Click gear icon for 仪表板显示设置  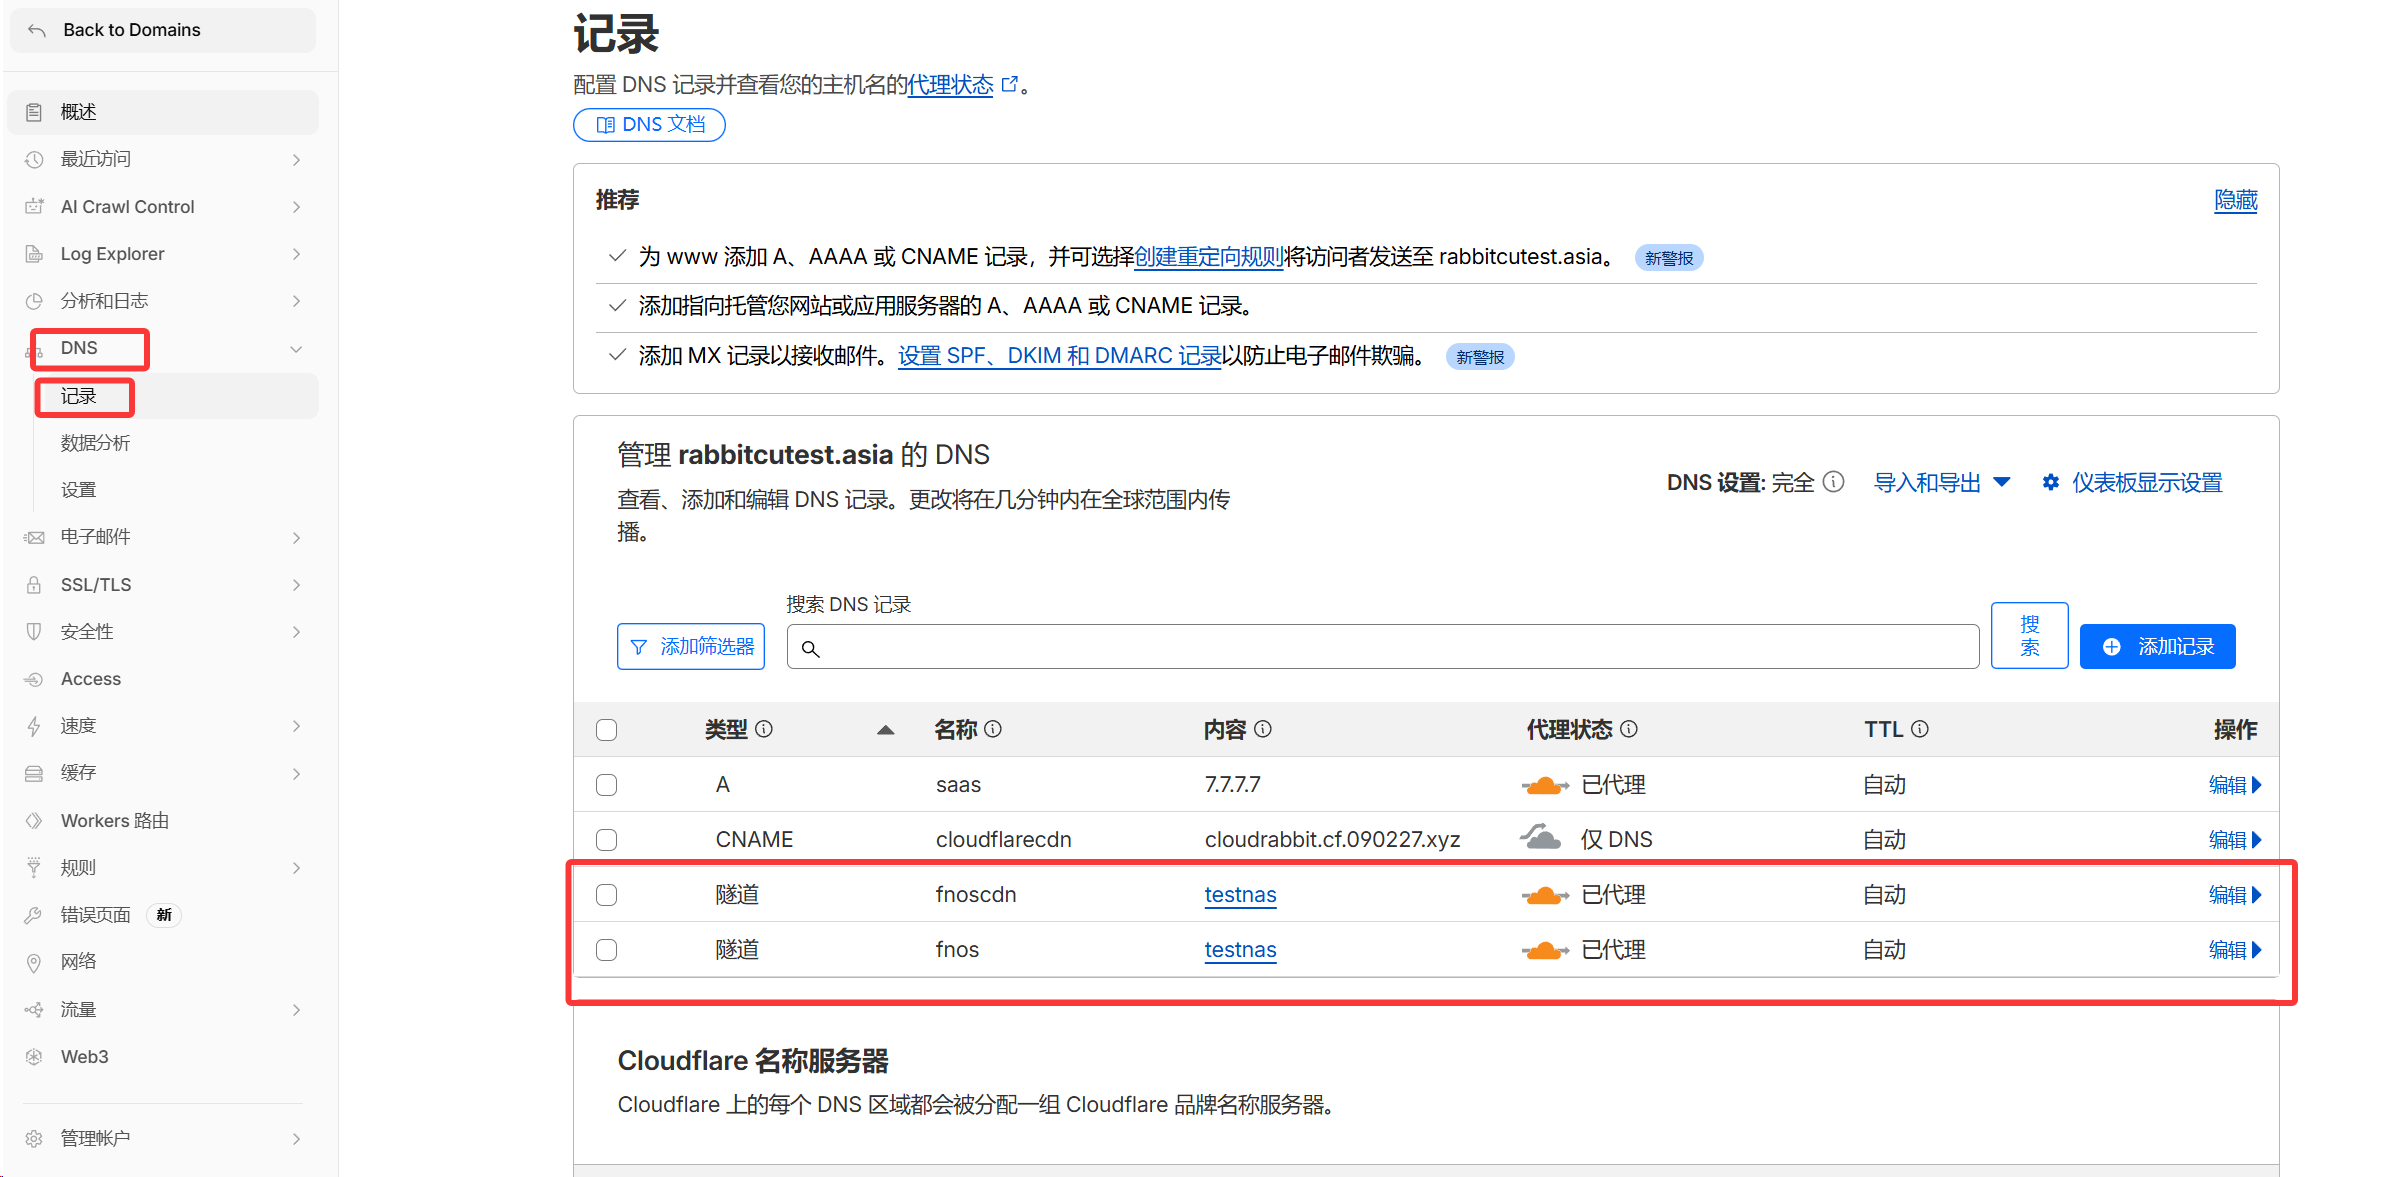[x=2050, y=483]
